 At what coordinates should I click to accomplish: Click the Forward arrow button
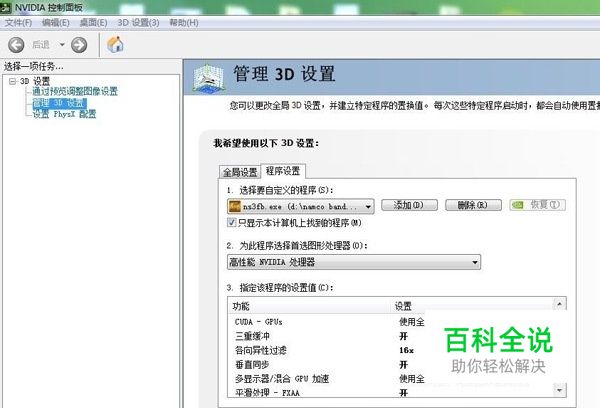tap(79, 45)
